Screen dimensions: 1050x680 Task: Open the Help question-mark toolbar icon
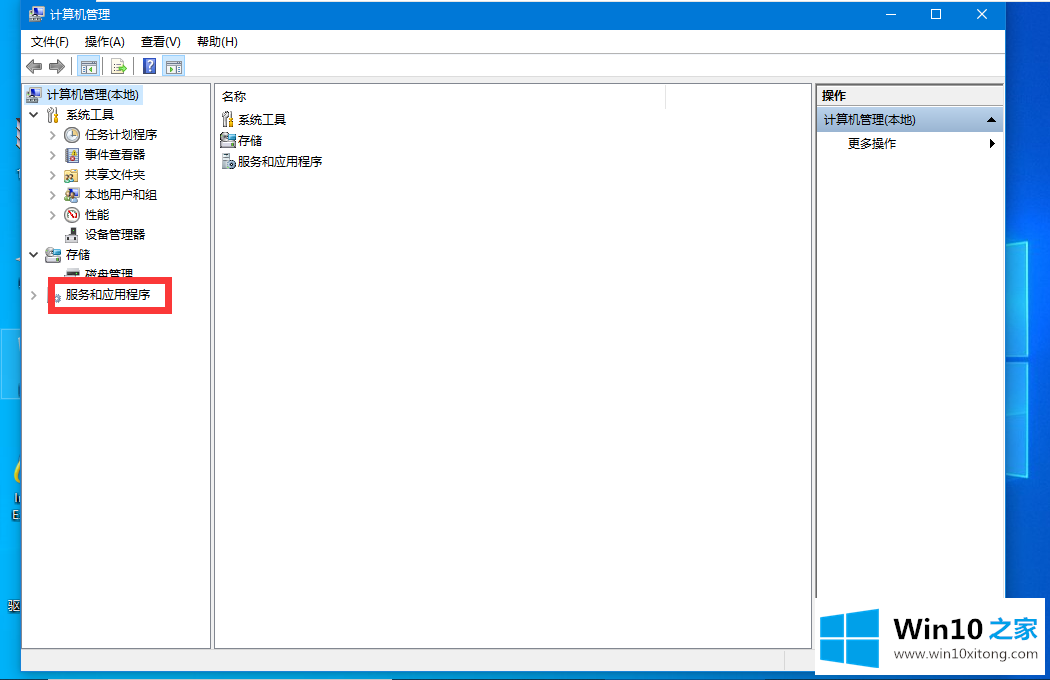[149, 66]
